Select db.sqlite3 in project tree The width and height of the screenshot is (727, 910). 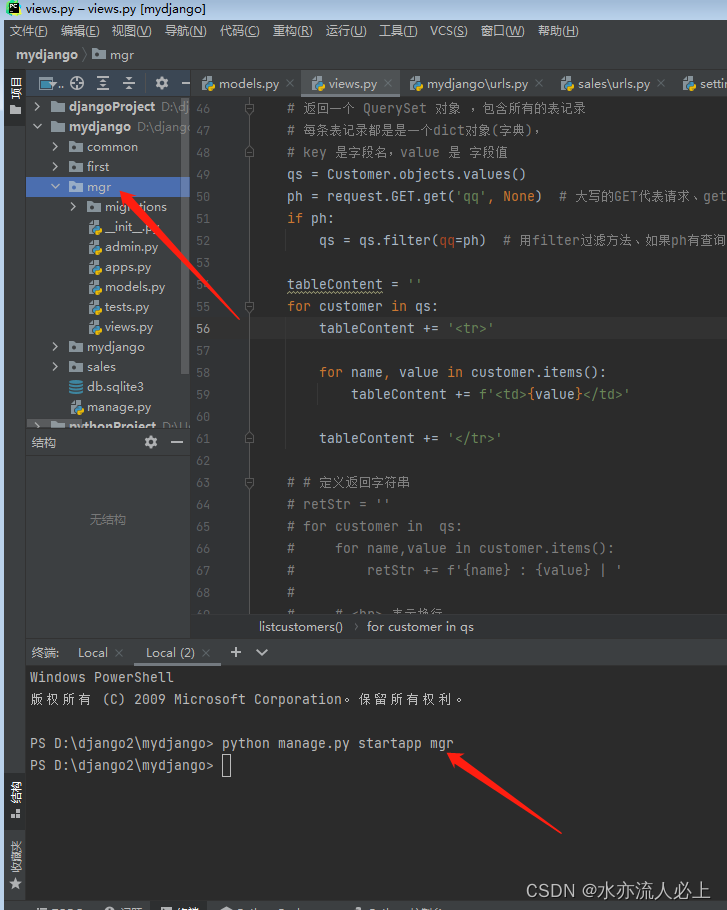106,387
